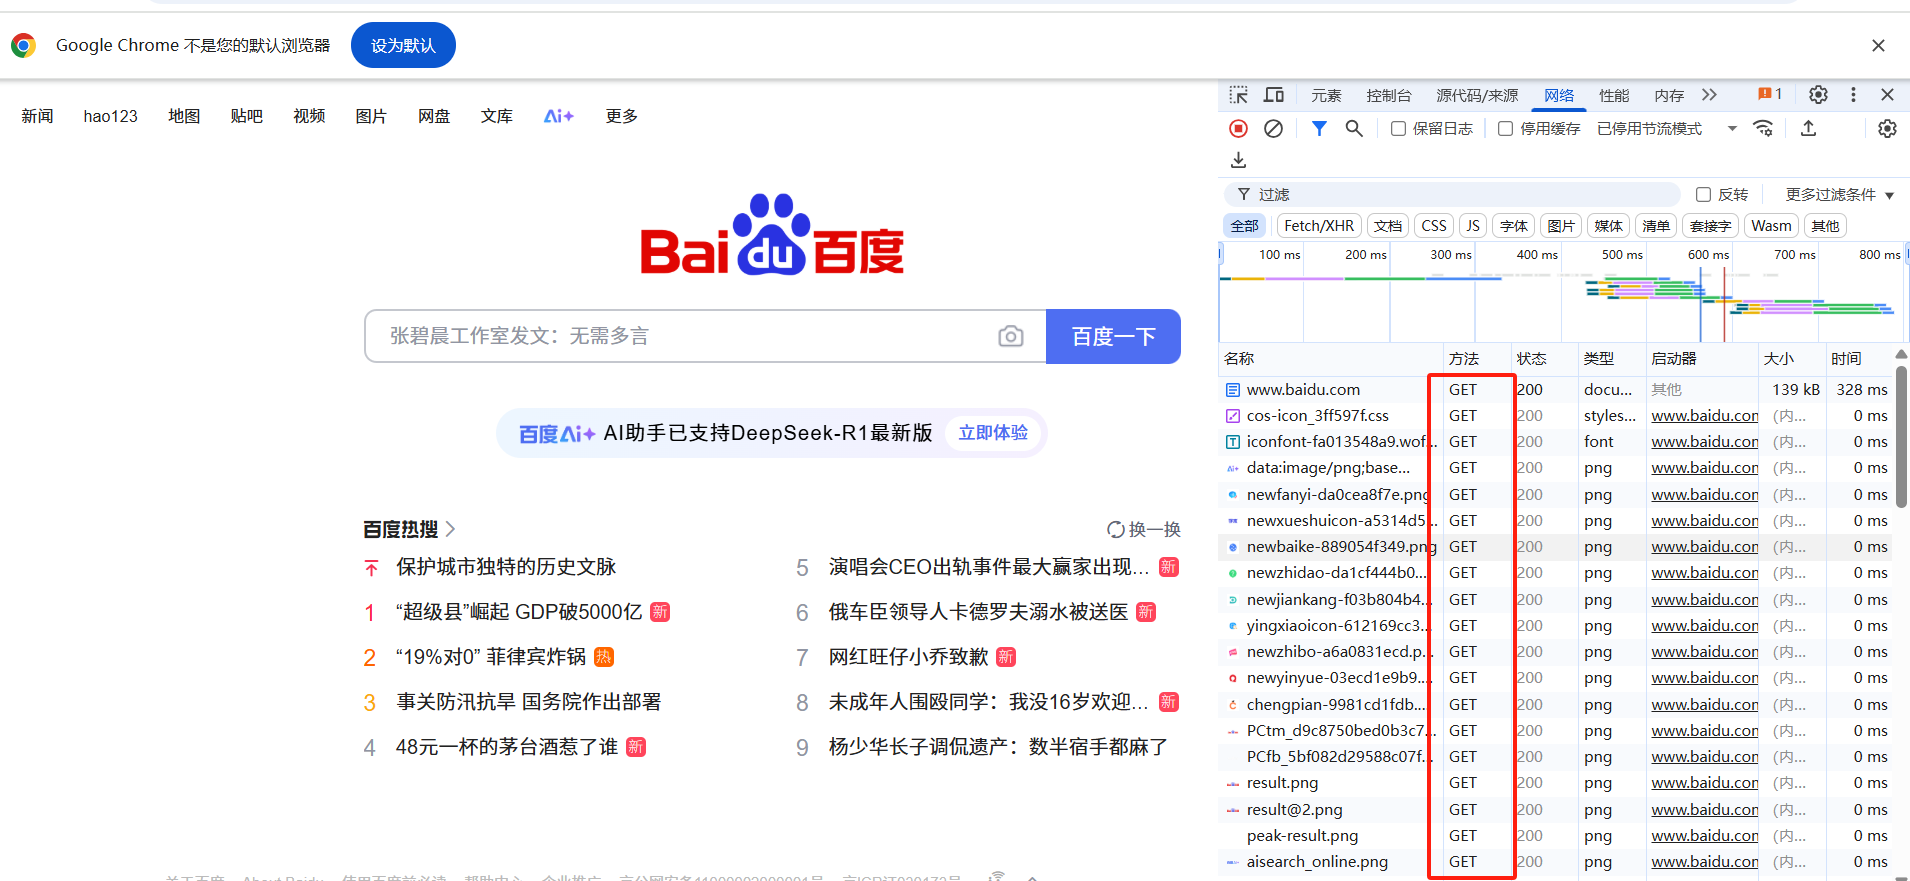The image size is (1910, 881).
Task: Clear the network log icon
Action: (x=1273, y=128)
